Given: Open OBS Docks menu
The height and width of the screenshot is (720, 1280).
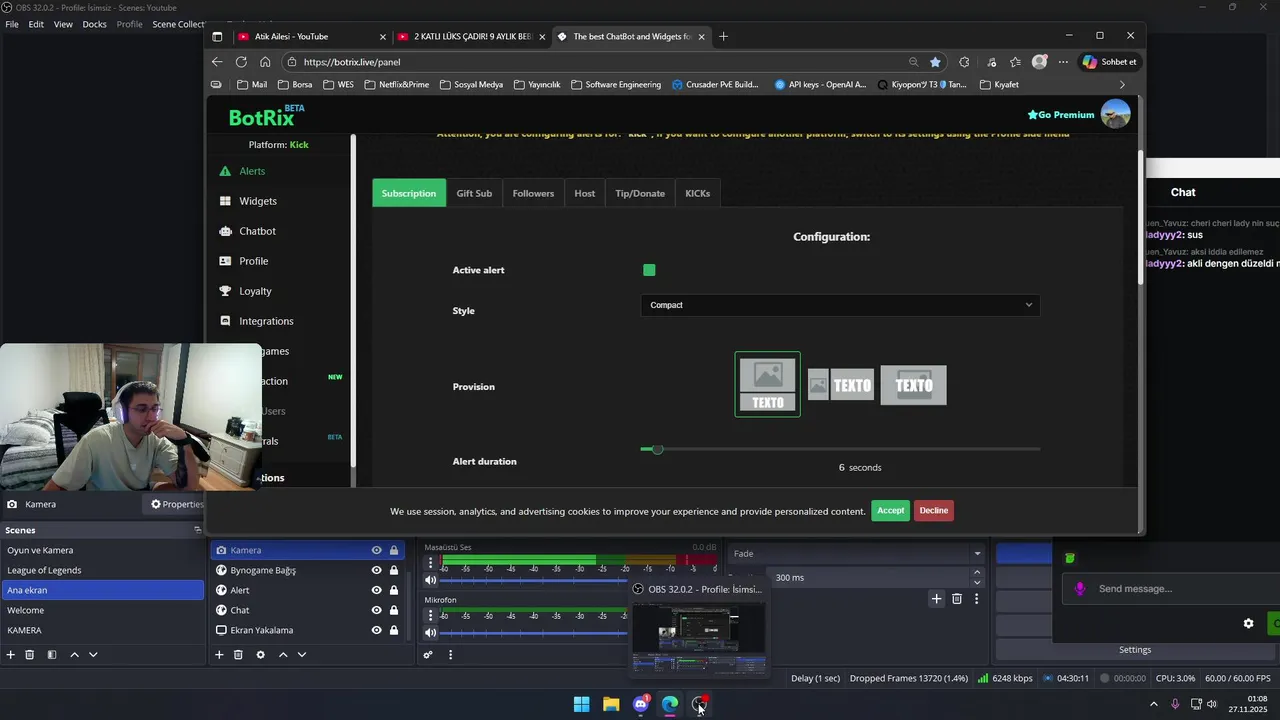Looking at the screenshot, I should 94,24.
